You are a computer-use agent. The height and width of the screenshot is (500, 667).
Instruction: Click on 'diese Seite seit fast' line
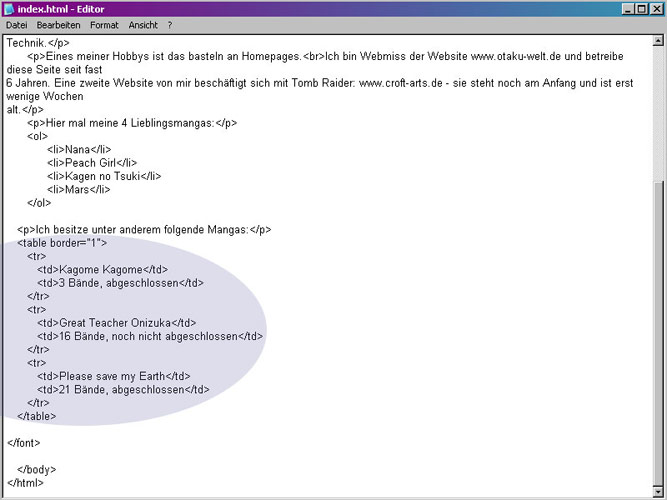click(x=54, y=69)
